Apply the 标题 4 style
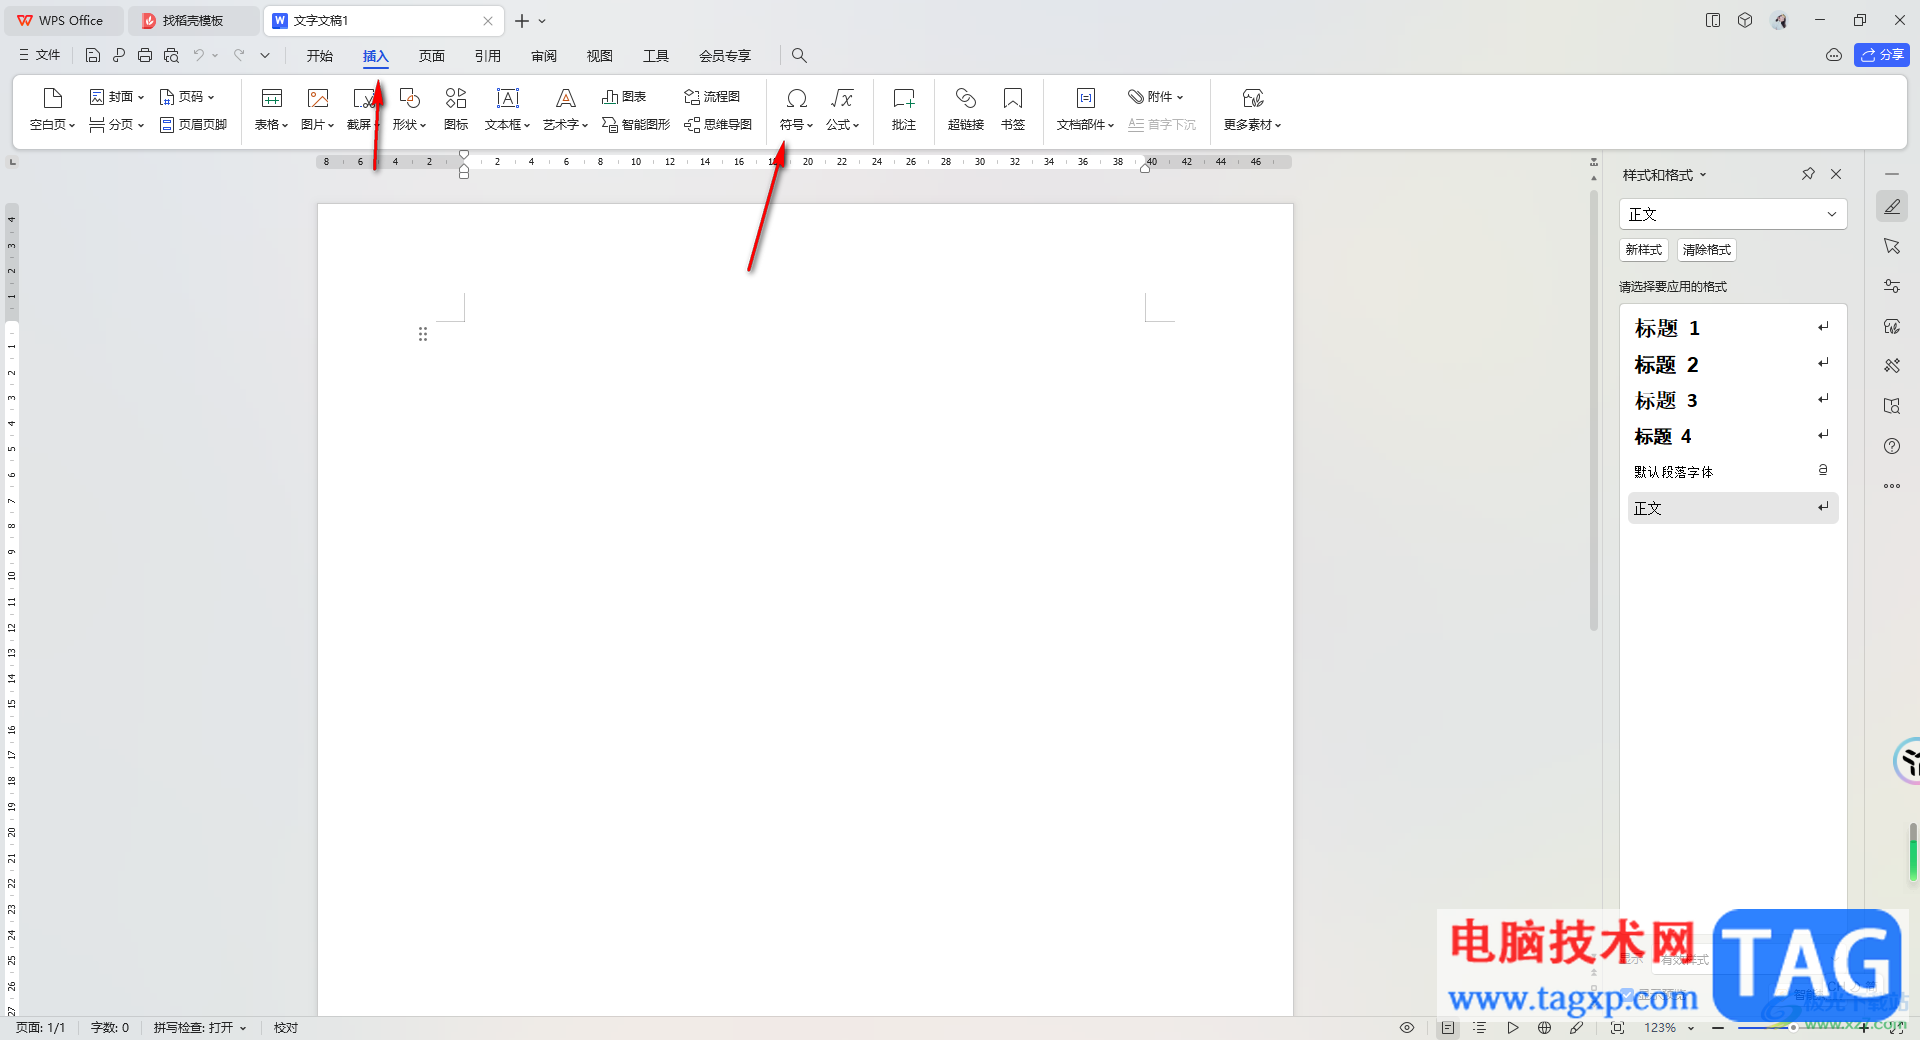This screenshot has width=1920, height=1040. [x=1733, y=436]
